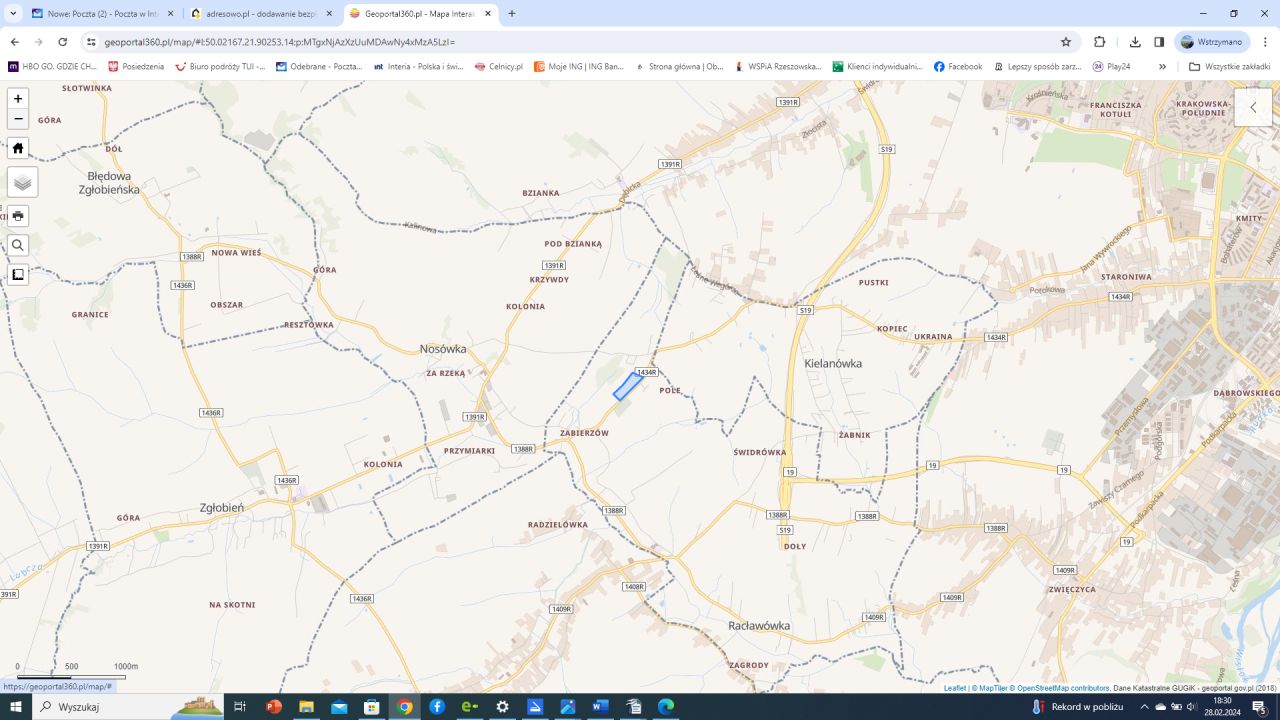Open the Windows Start menu

[15, 707]
